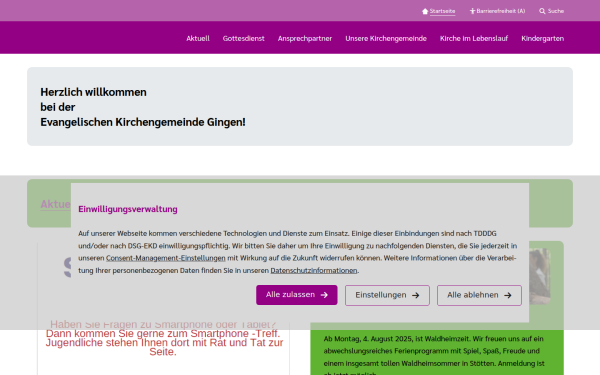
Task: Open the Kirche im Lebenslauf menu
Action: 474,38
